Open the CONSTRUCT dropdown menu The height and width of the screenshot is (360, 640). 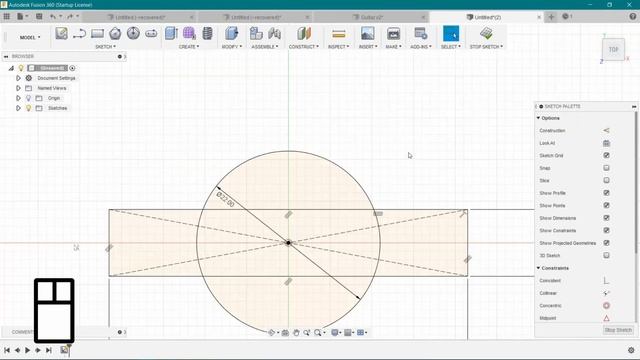click(x=304, y=47)
